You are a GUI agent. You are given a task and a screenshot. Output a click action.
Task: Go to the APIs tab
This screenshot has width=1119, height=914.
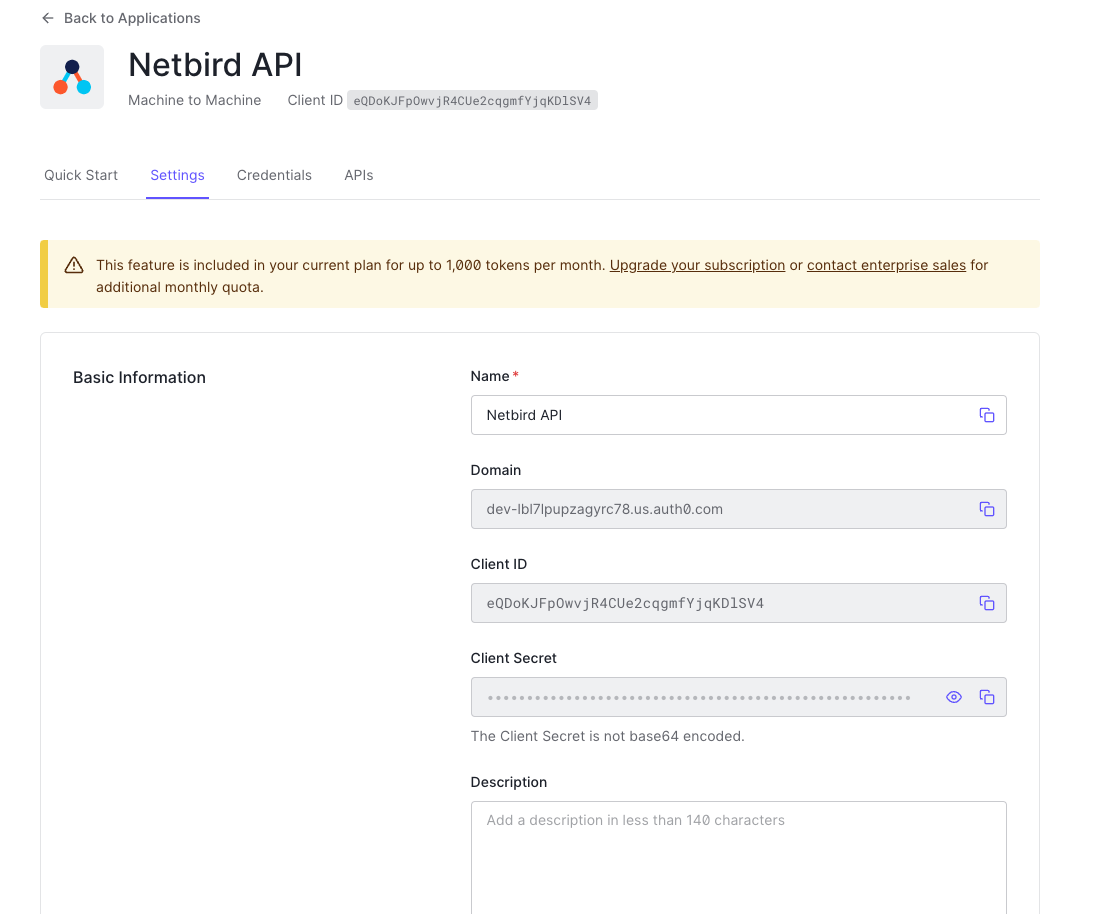pyautogui.click(x=359, y=175)
